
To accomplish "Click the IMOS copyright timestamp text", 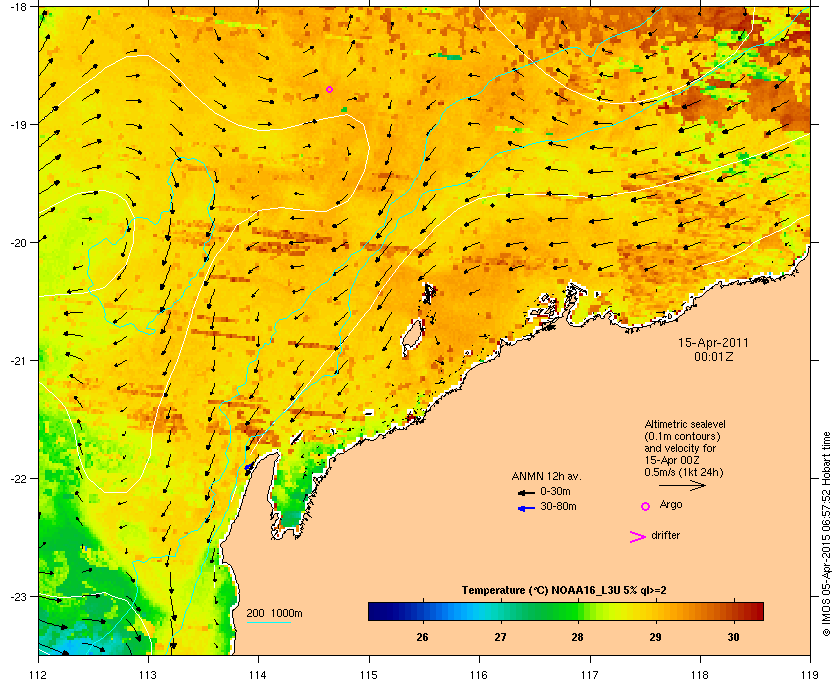I will pos(826,535).
